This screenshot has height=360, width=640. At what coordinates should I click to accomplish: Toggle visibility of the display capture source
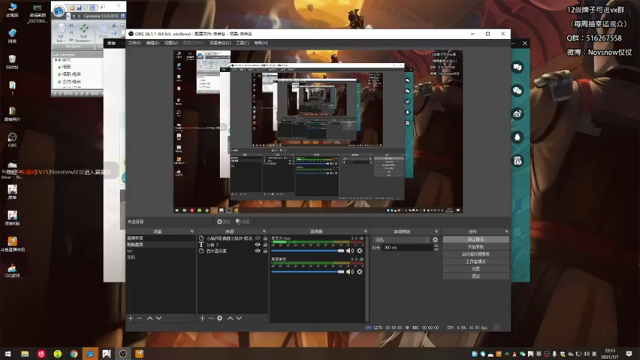tap(257, 251)
